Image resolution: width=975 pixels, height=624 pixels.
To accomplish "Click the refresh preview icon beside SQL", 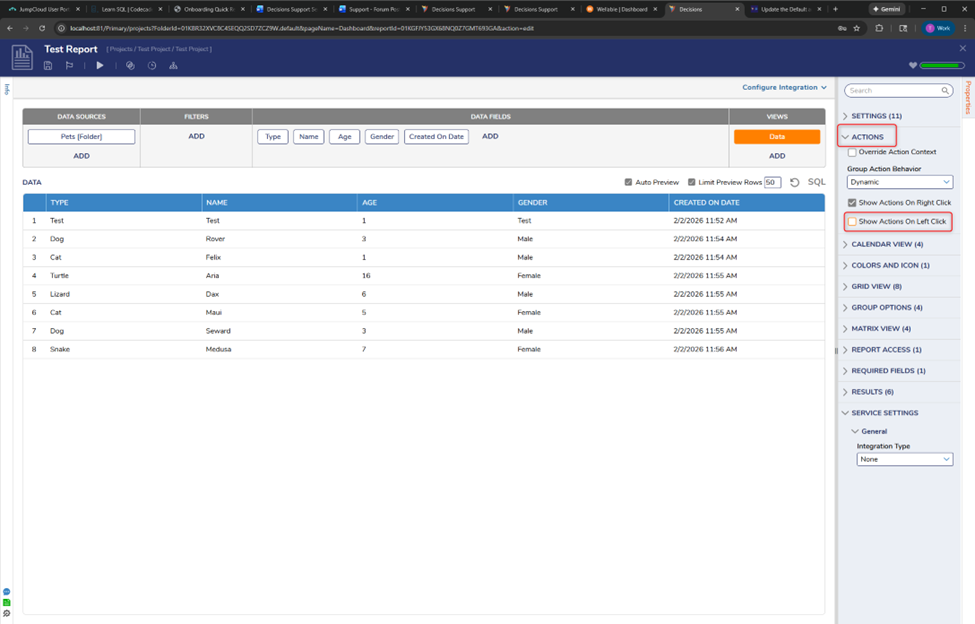I will point(795,182).
